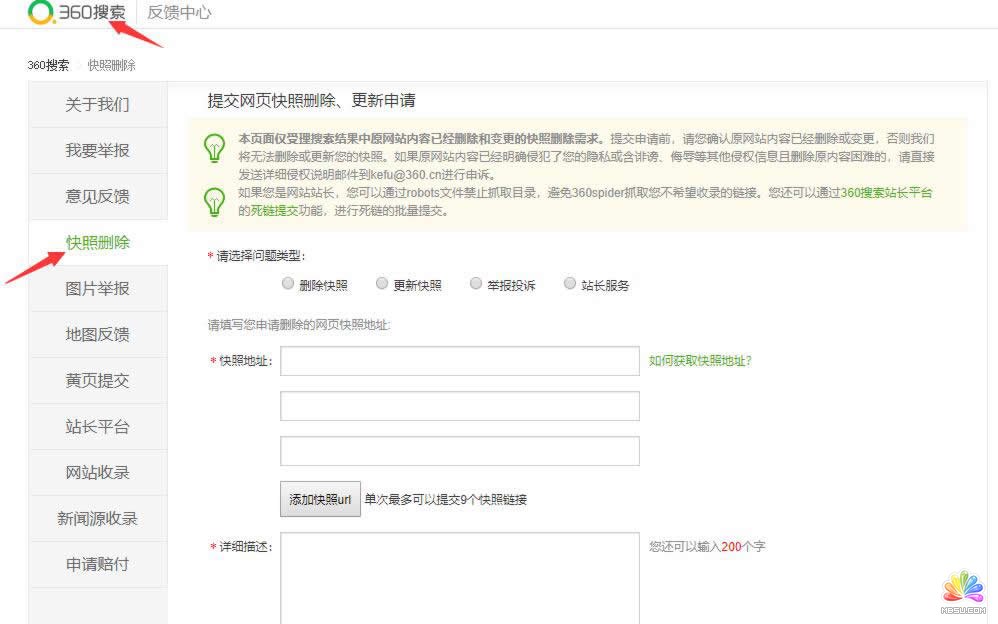Select the 删除快照 radio button
Image resolution: width=998 pixels, height=624 pixels.
288,283
